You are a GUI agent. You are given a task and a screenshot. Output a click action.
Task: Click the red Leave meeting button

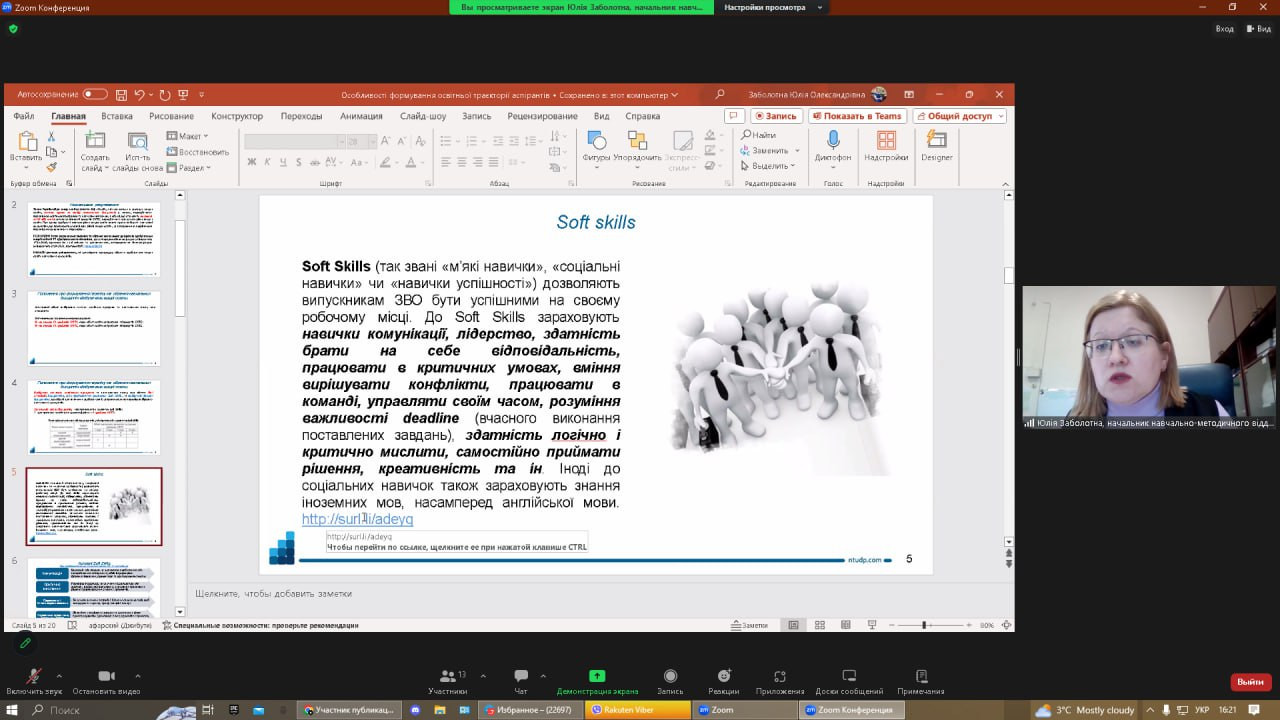[x=1250, y=681]
